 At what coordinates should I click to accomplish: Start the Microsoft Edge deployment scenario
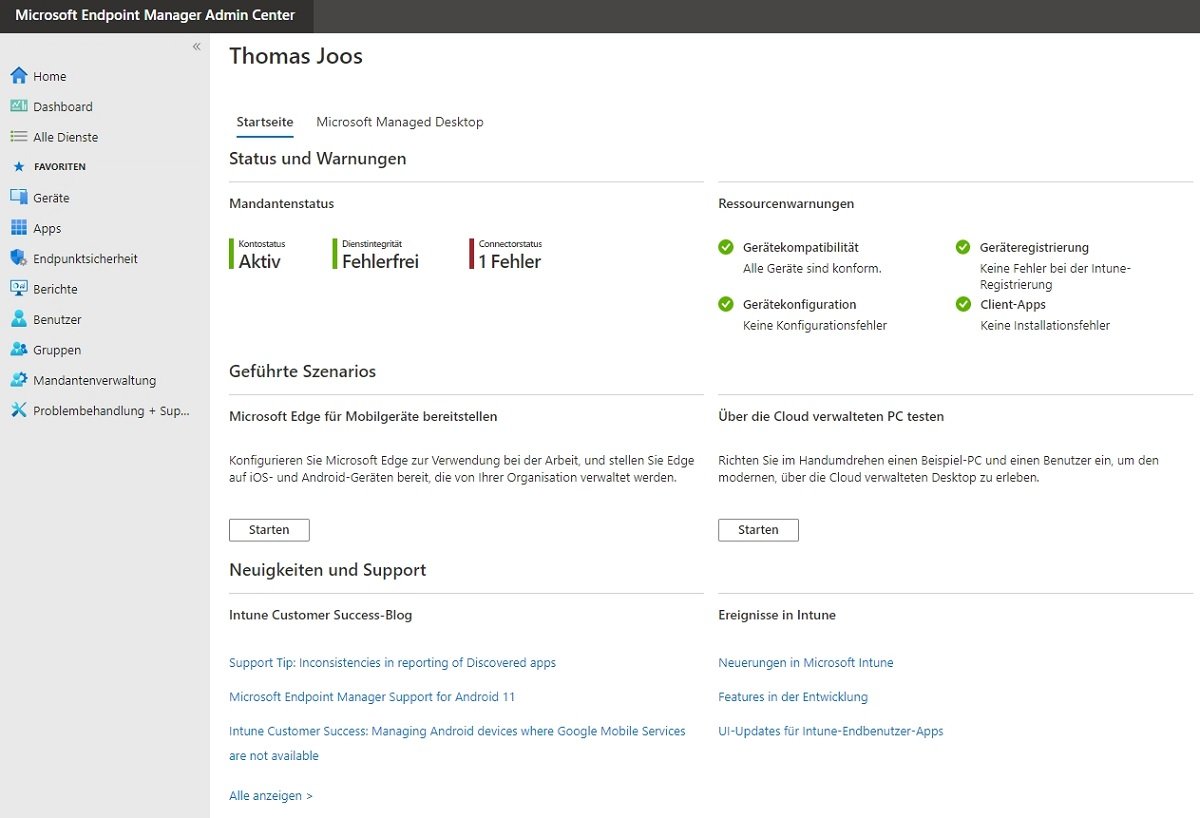pyautogui.click(x=269, y=530)
